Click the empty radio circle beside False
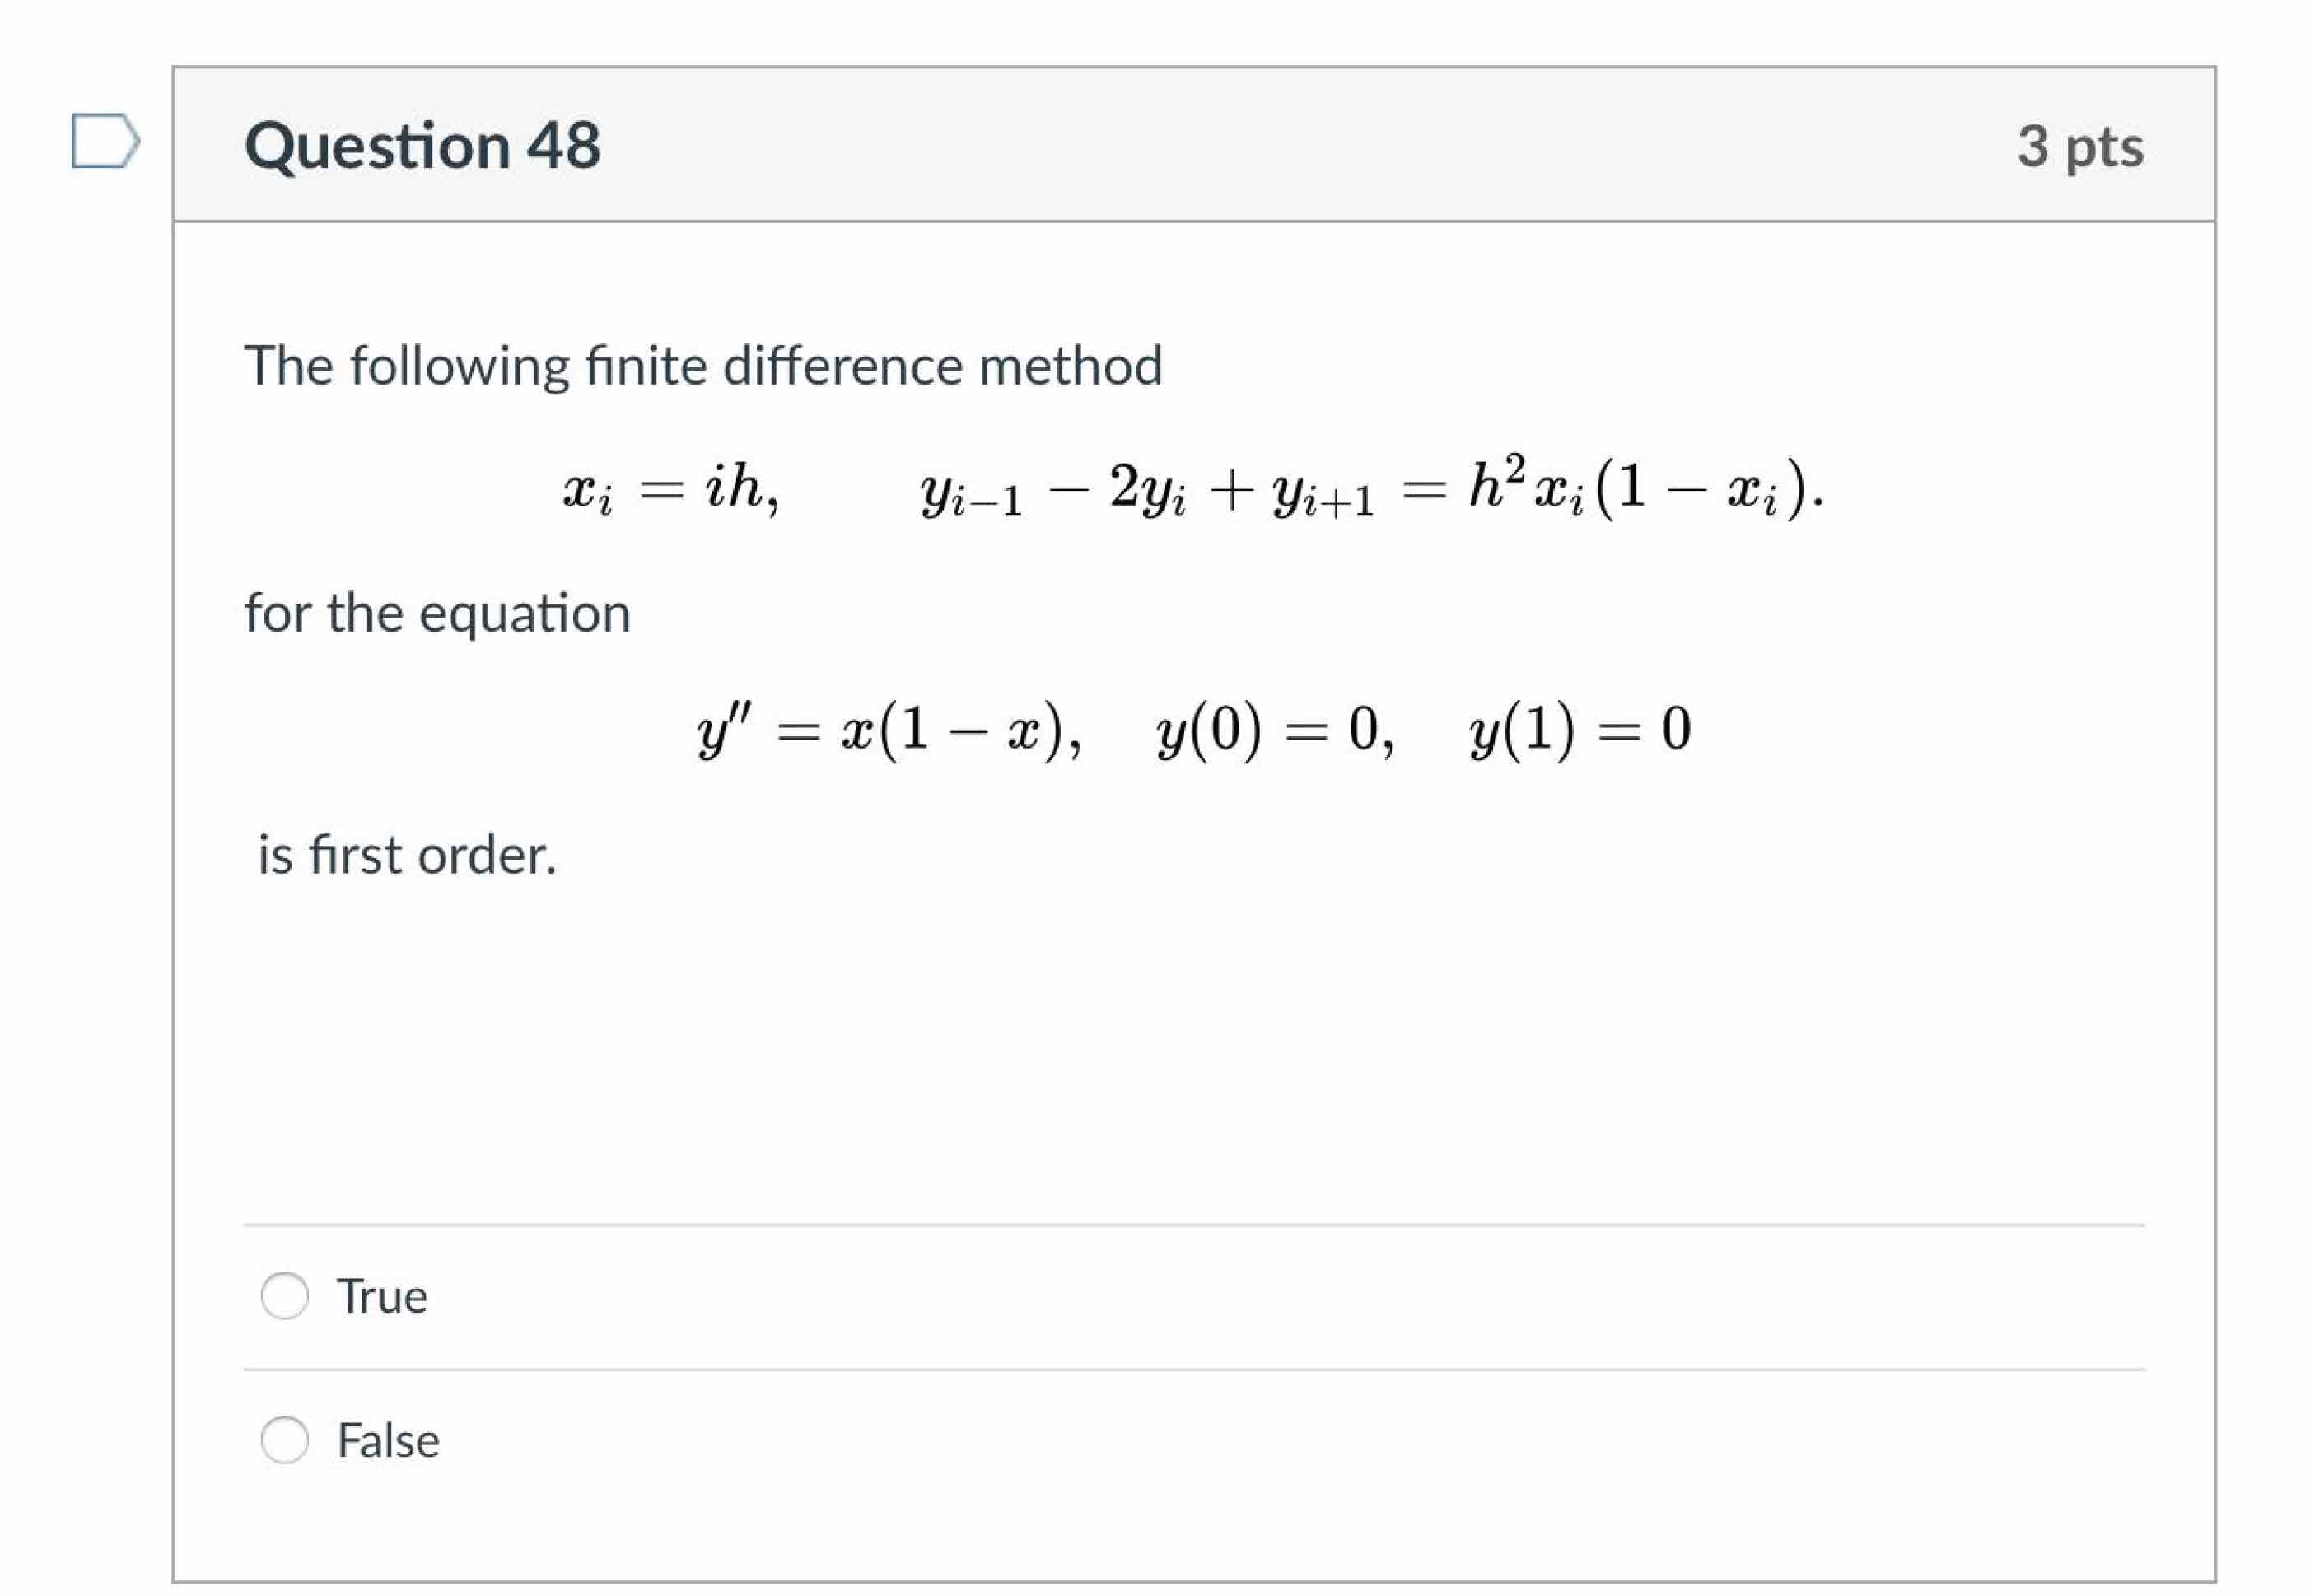Viewport: 2310px width, 1596px height. coord(285,1440)
